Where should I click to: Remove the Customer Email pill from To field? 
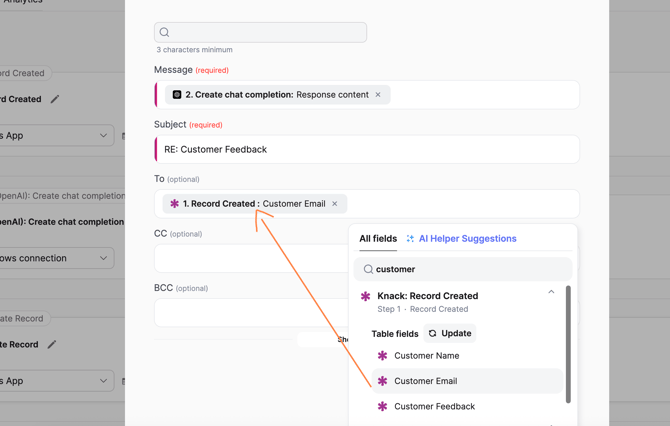pos(335,204)
